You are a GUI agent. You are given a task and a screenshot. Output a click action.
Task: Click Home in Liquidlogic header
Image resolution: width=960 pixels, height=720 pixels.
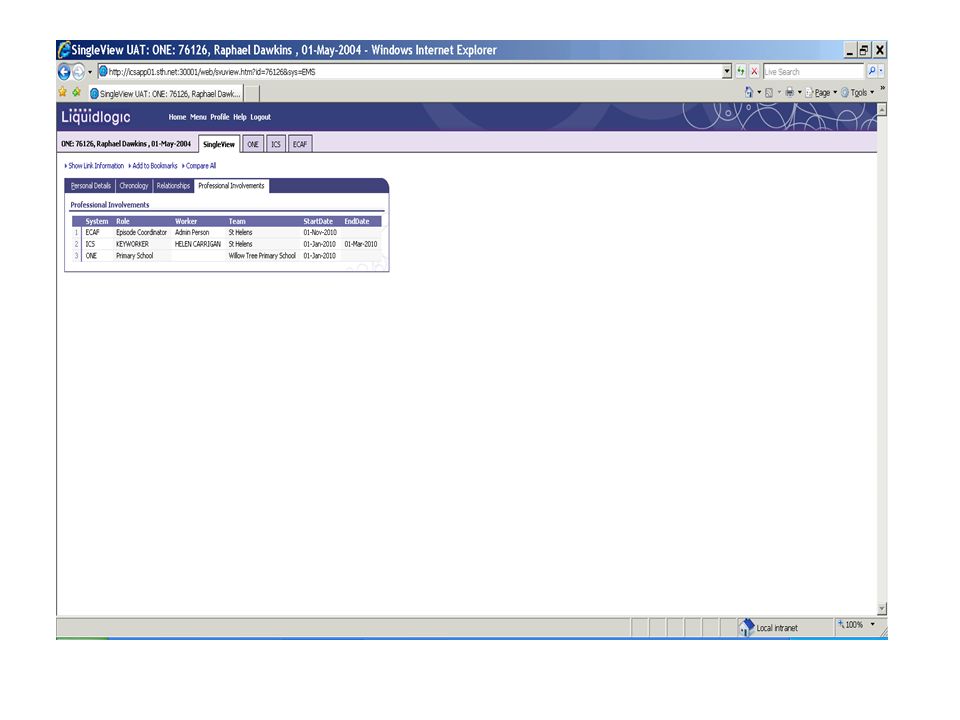point(177,117)
